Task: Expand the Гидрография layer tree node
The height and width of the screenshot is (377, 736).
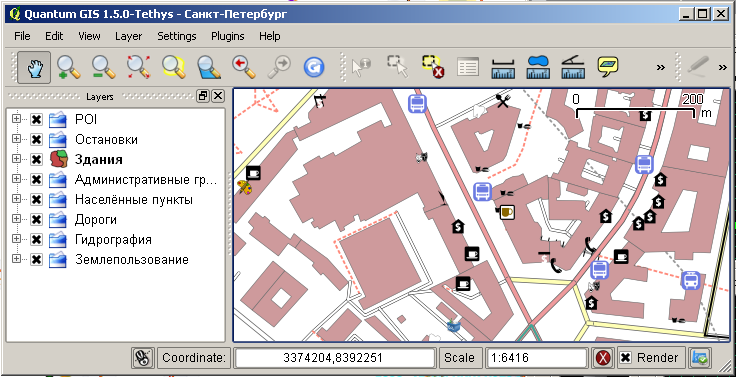Action: 16,239
